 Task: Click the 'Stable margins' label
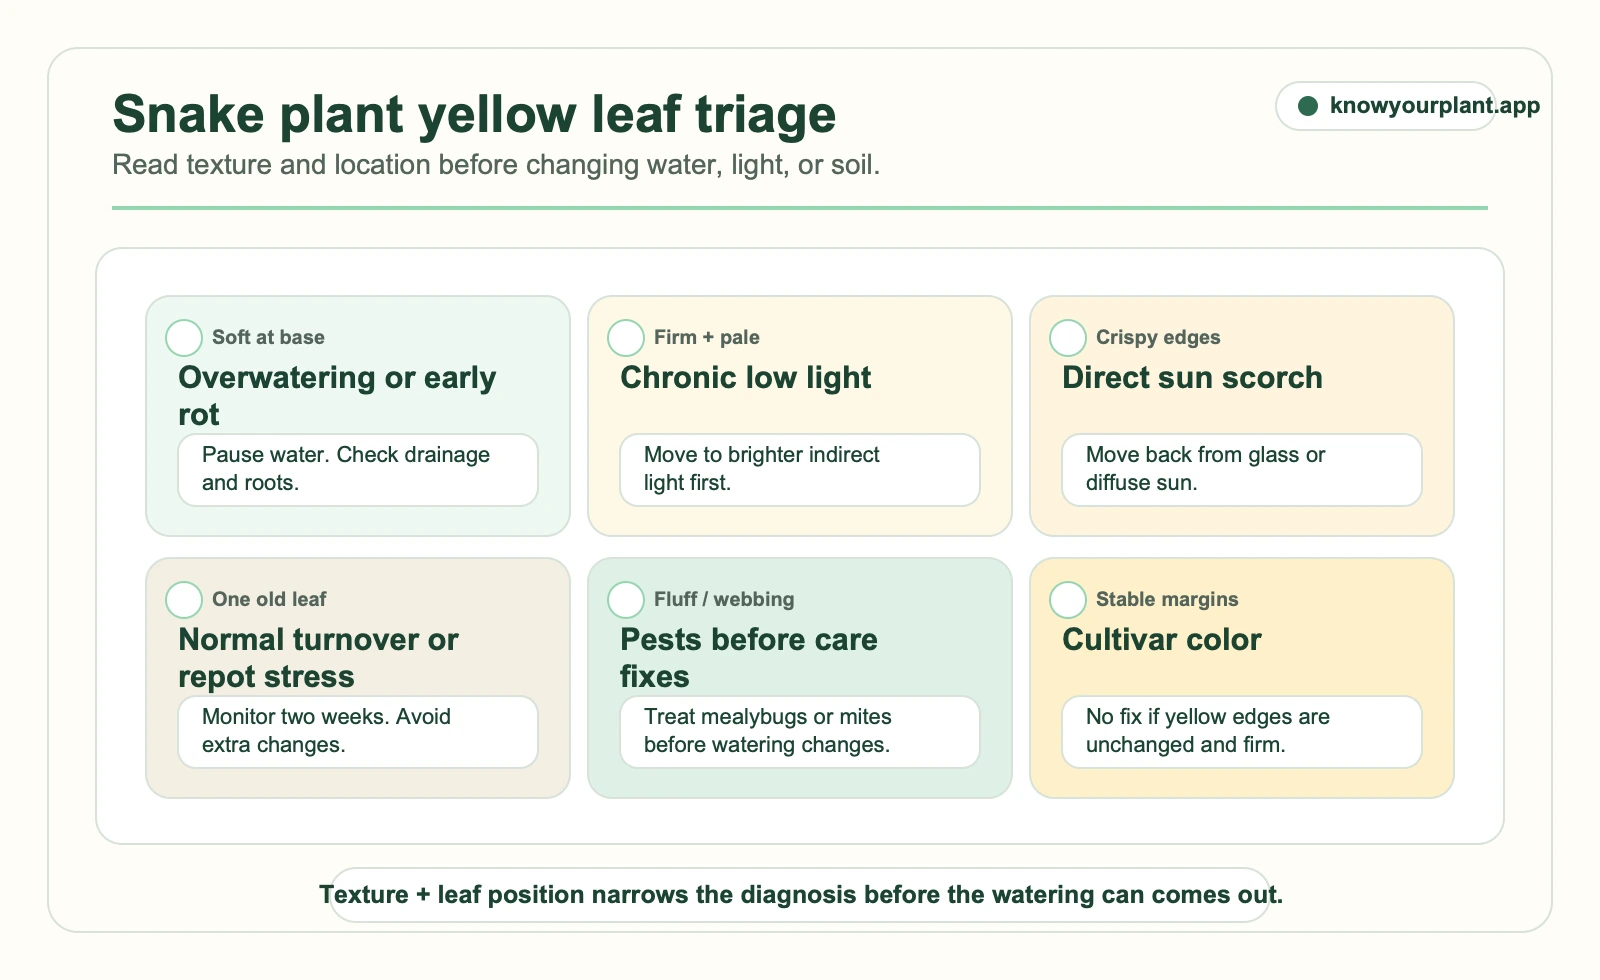1167,600
